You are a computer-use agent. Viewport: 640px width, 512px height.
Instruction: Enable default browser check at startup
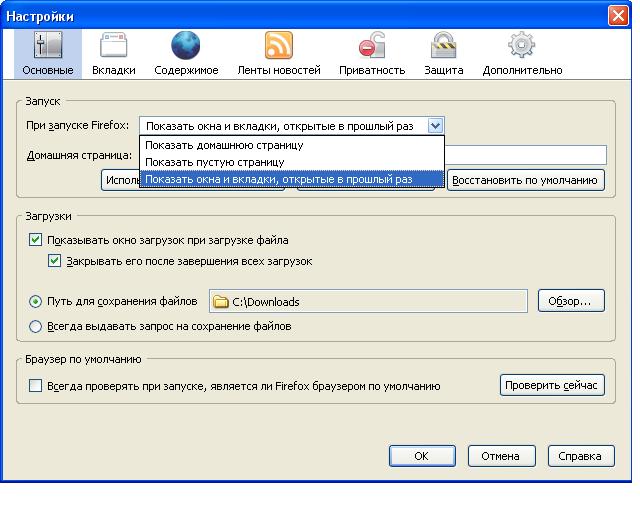tap(36, 386)
